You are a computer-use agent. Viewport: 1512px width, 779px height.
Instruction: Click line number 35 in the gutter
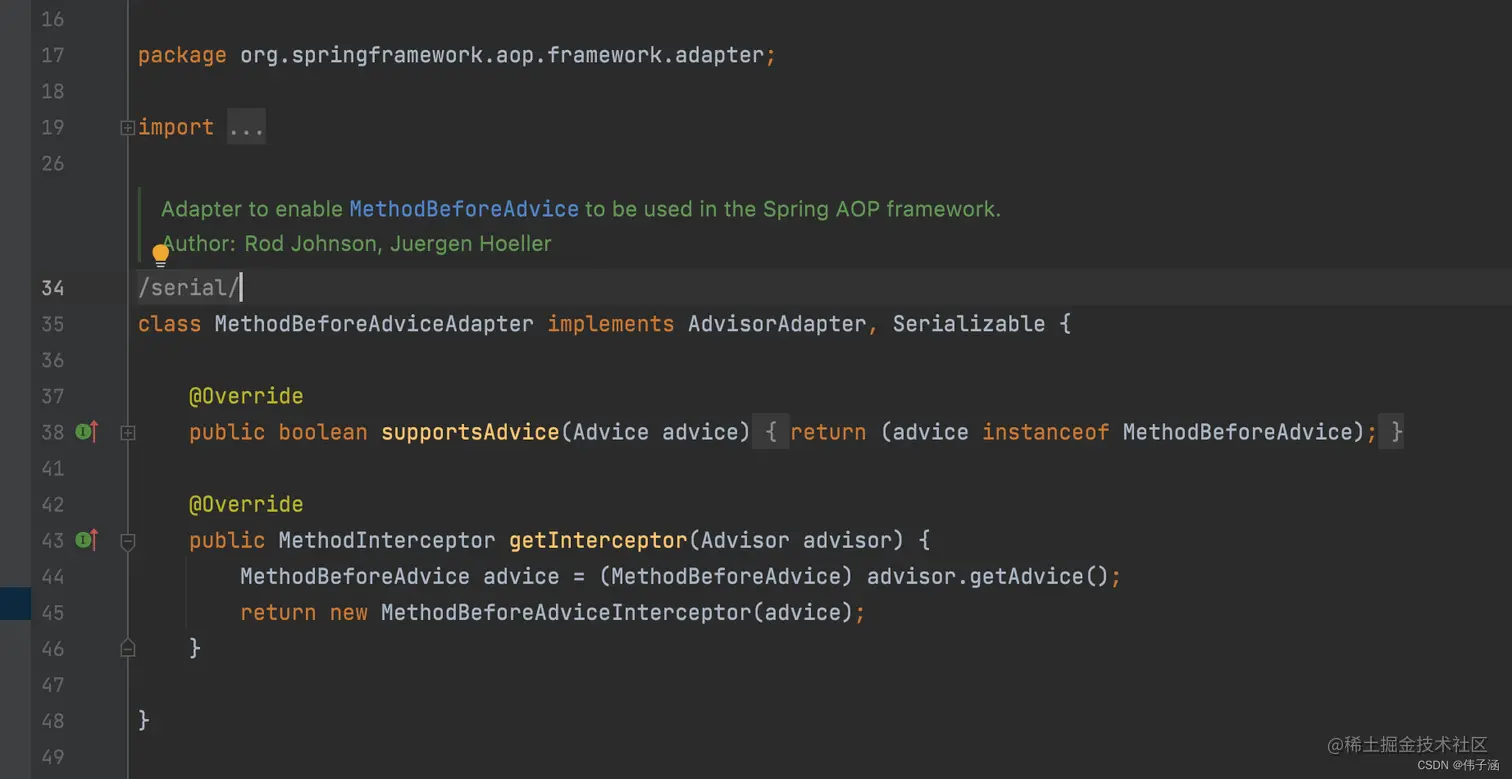(x=53, y=324)
